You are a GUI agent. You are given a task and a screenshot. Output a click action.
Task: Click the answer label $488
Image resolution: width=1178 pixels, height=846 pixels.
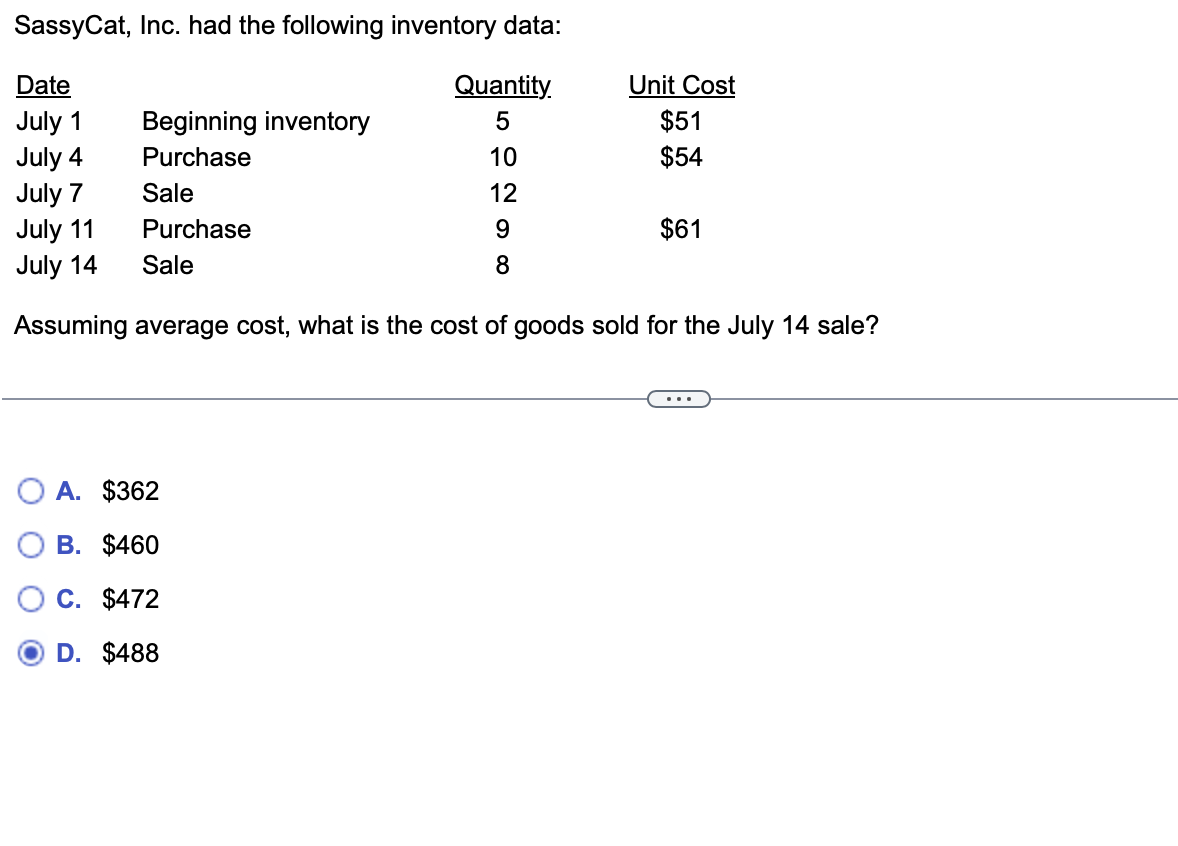[x=131, y=652]
